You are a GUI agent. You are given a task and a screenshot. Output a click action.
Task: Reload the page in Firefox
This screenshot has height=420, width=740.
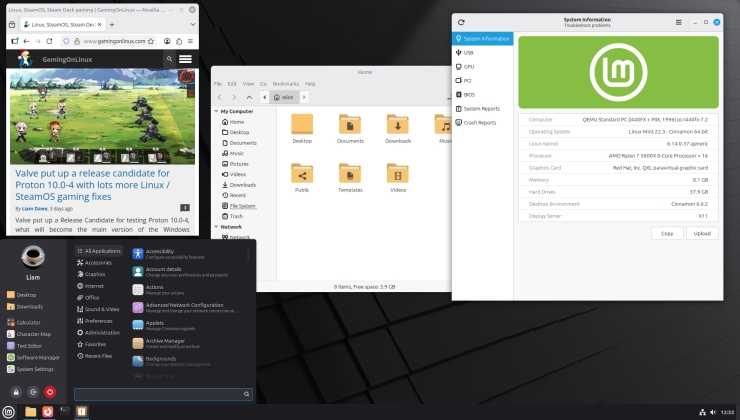point(50,41)
